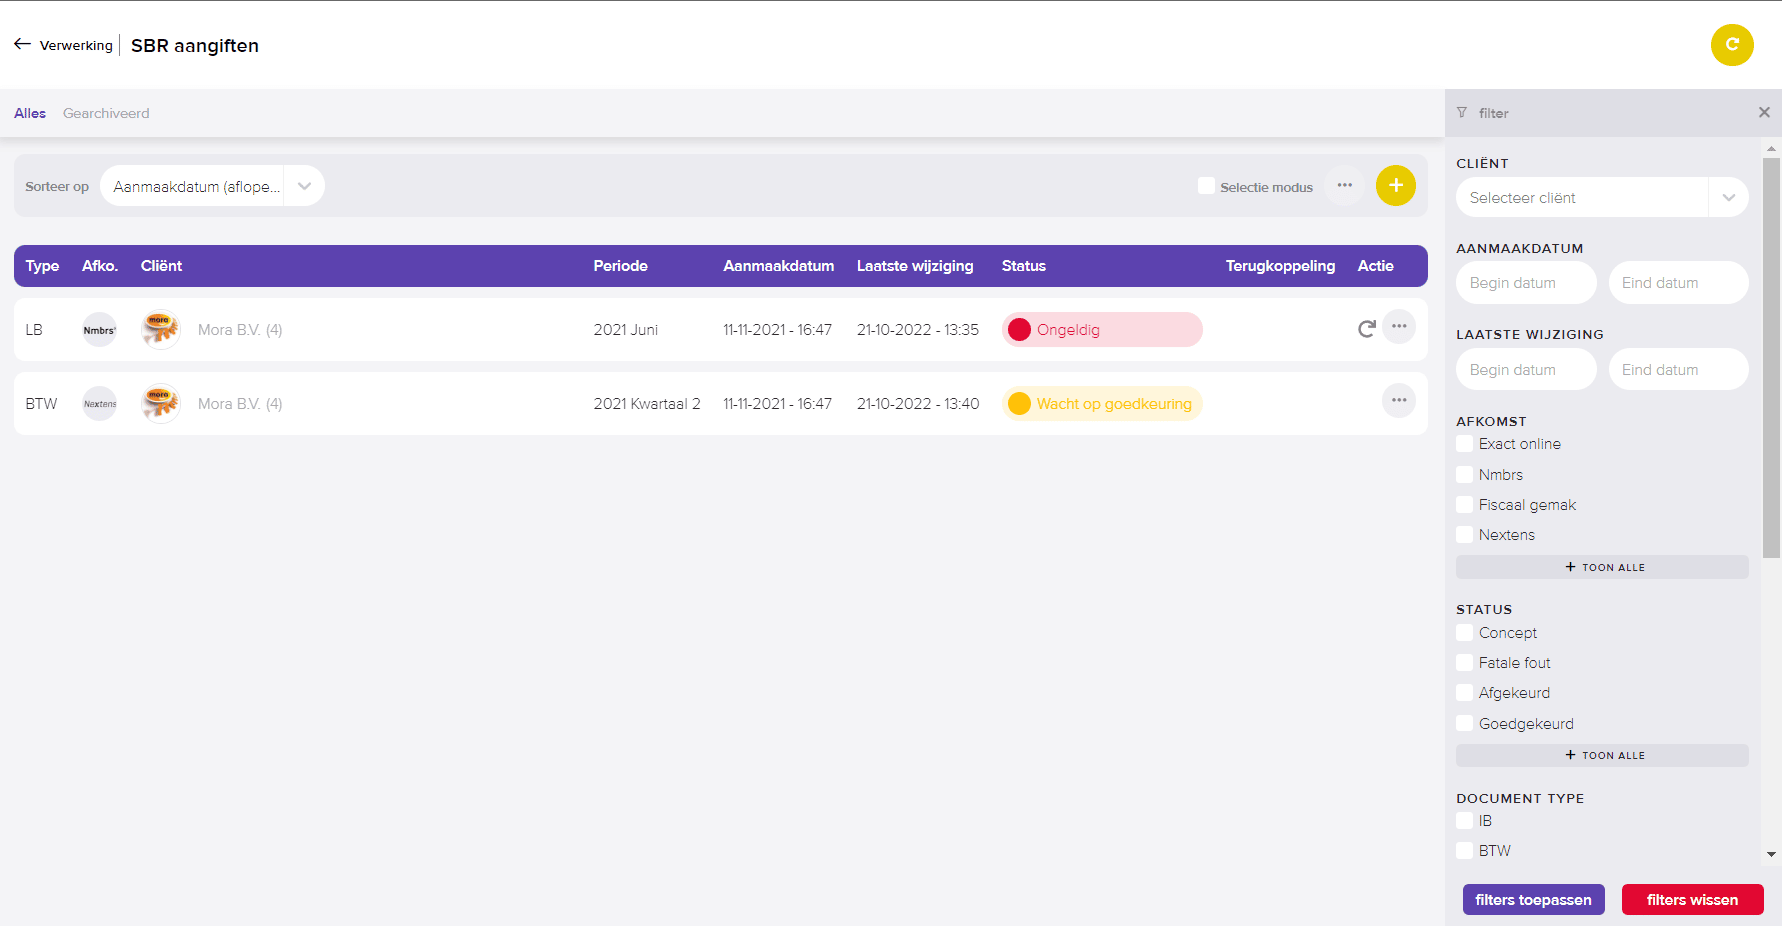Click filters toepassen button
Viewport: 1782px width, 926px height.
click(1533, 900)
